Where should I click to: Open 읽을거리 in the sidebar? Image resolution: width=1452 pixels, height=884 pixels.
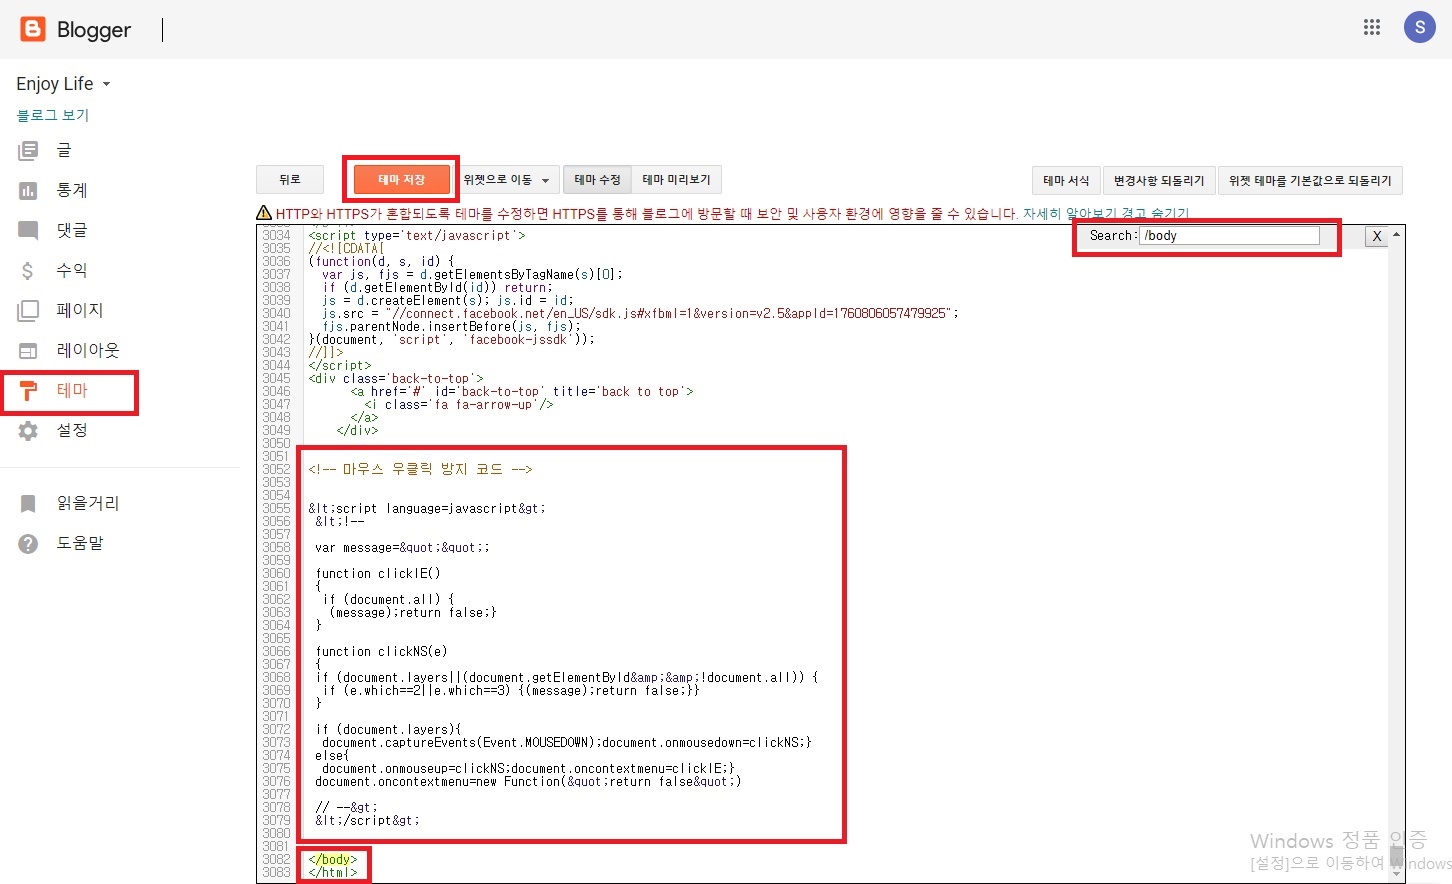(88, 503)
